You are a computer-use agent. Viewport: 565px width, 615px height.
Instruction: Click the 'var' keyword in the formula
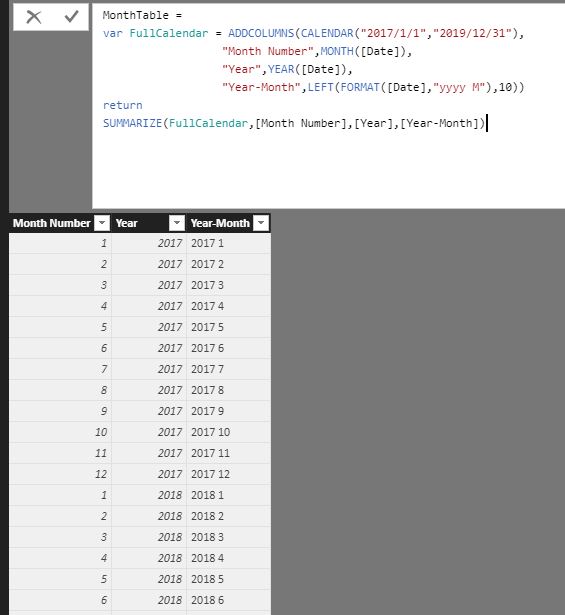[x=113, y=33]
